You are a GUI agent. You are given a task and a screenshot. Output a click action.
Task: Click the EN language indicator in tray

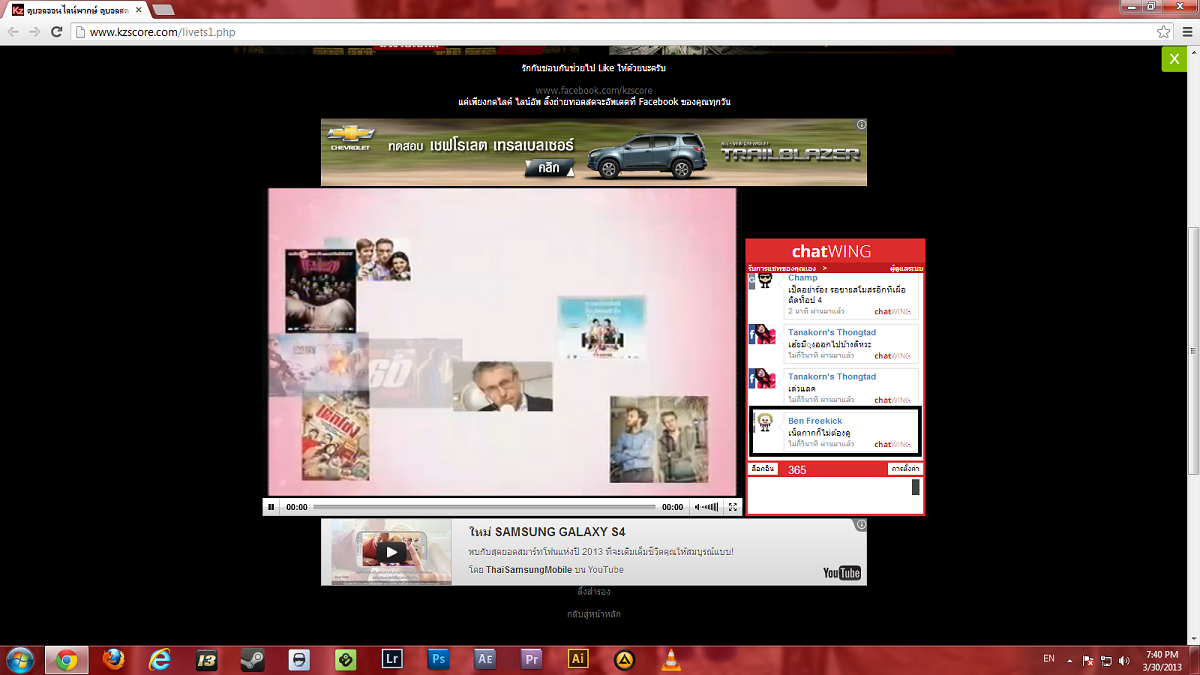(1049, 659)
